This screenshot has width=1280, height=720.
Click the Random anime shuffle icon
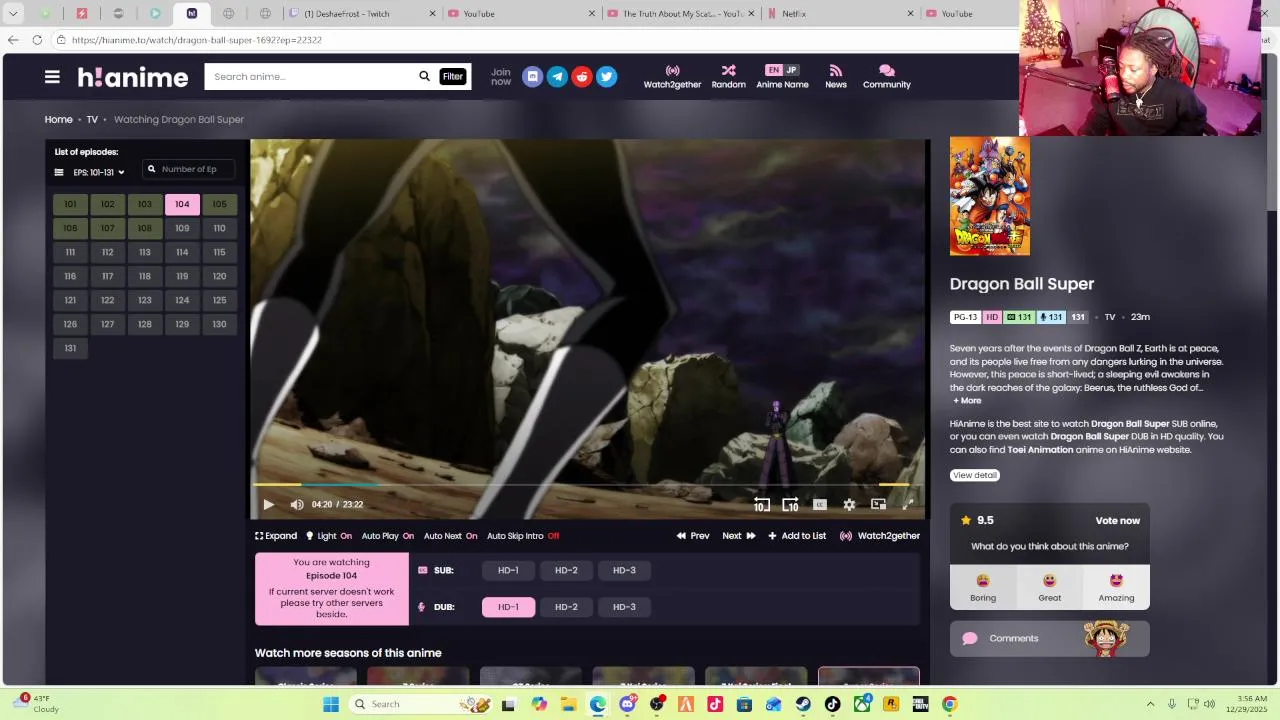[x=728, y=77]
